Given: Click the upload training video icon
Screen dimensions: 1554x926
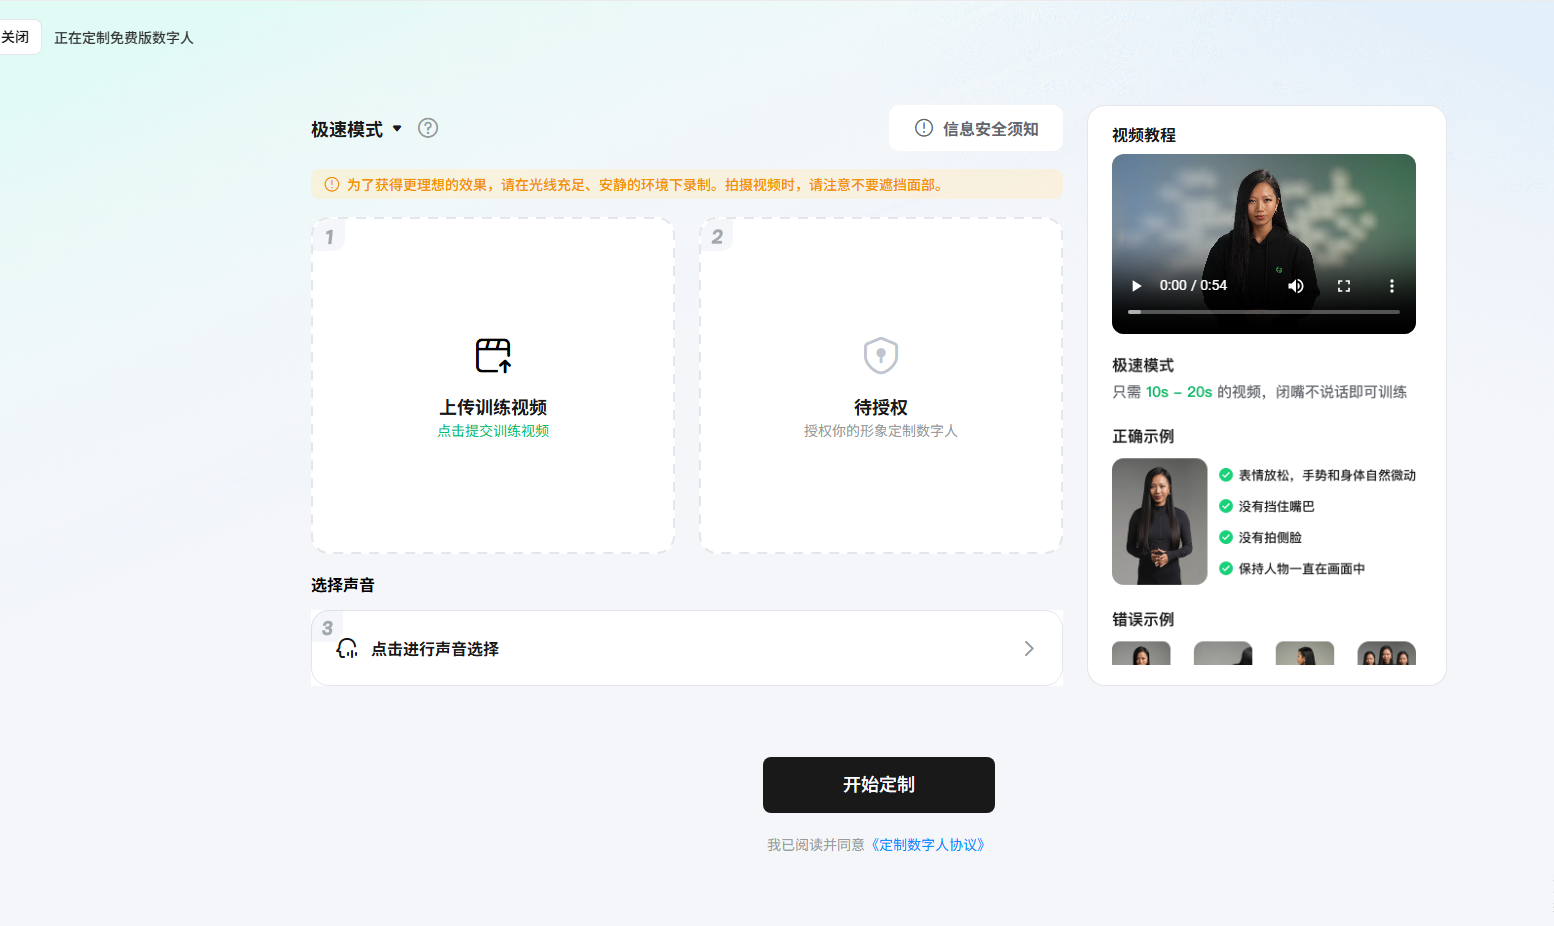Looking at the screenshot, I should 493,355.
